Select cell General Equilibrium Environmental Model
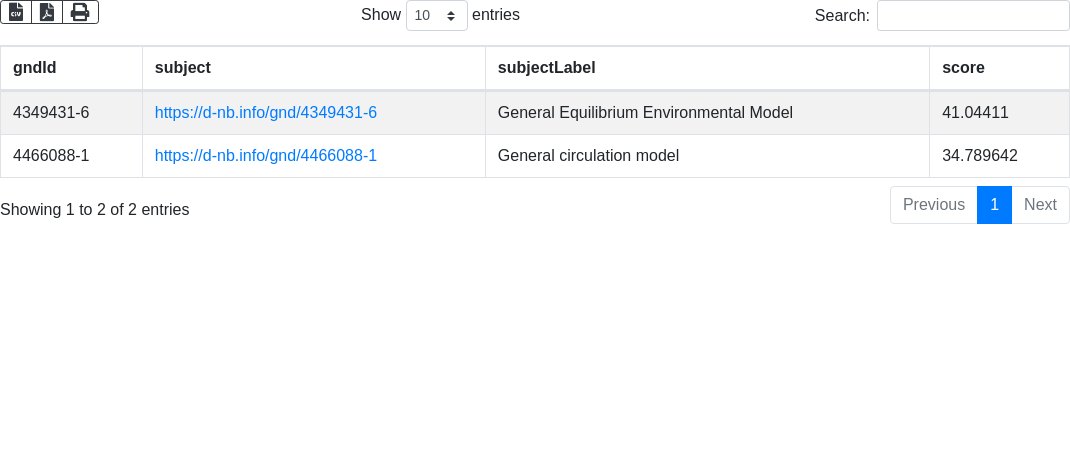 [707, 113]
